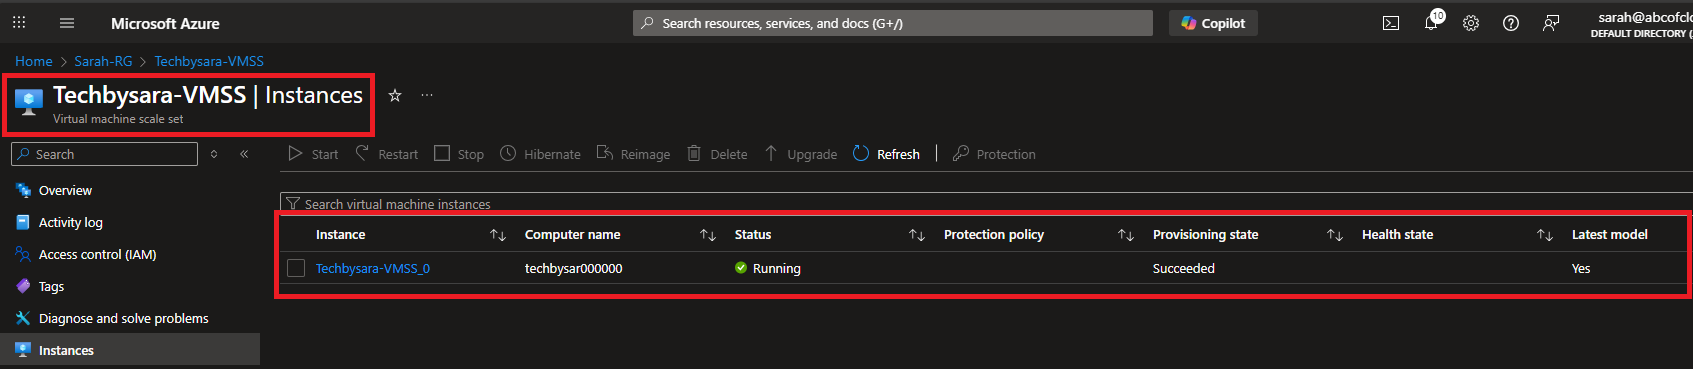Click the Hibernate toolbar button
The height and width of the screenshot is (369, 1693).
[x=540, y=154]
